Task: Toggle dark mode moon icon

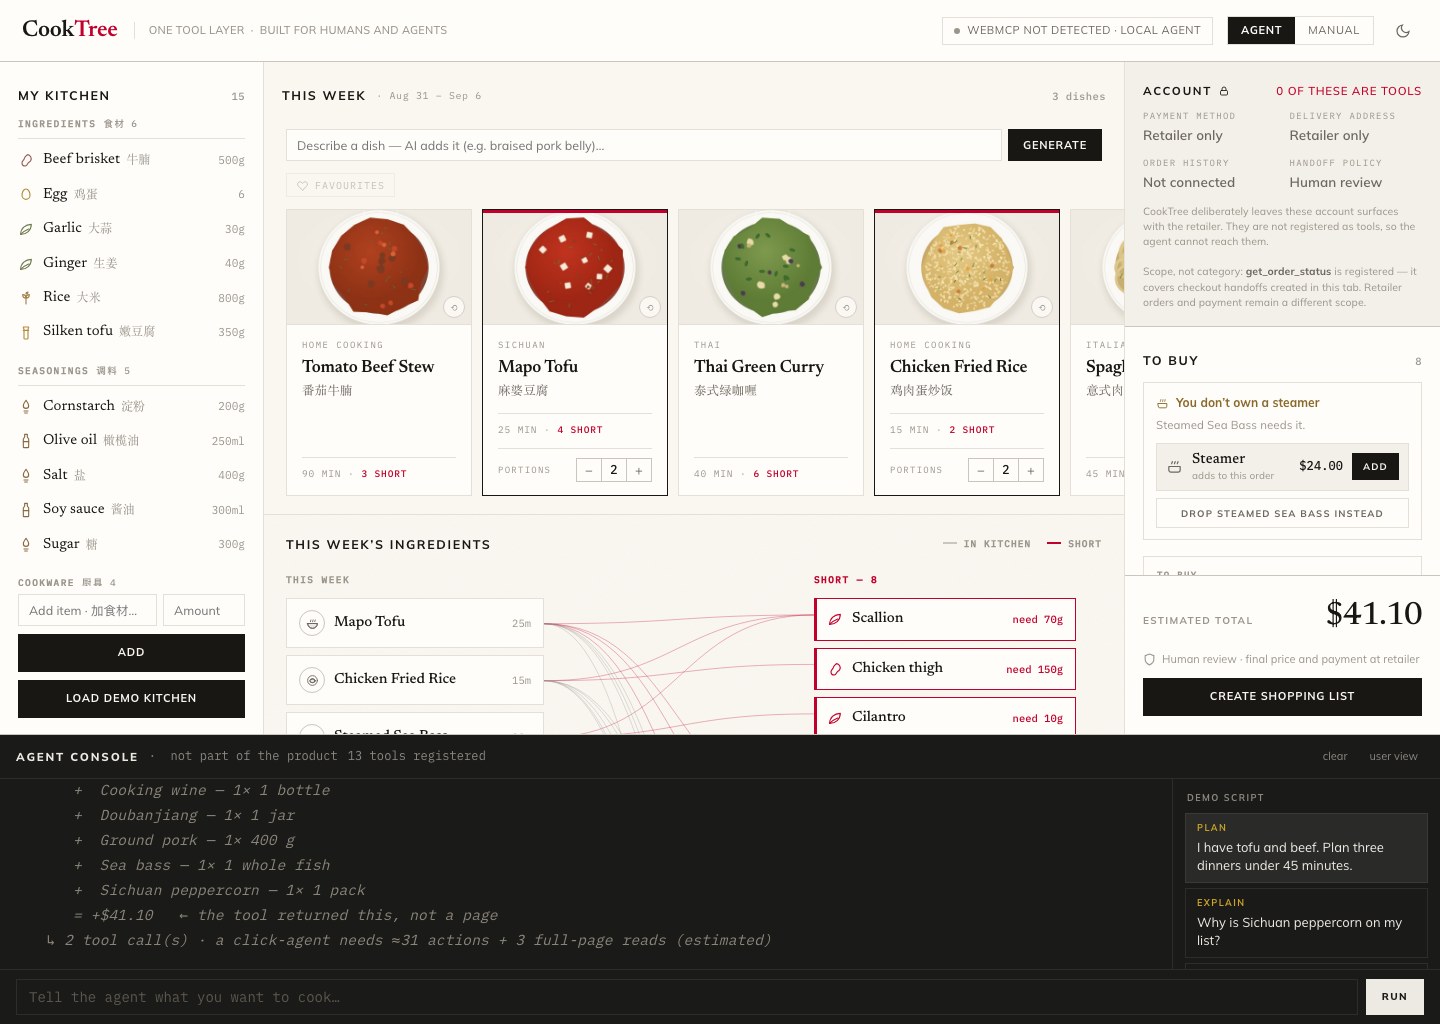Action: [1403, 31]
